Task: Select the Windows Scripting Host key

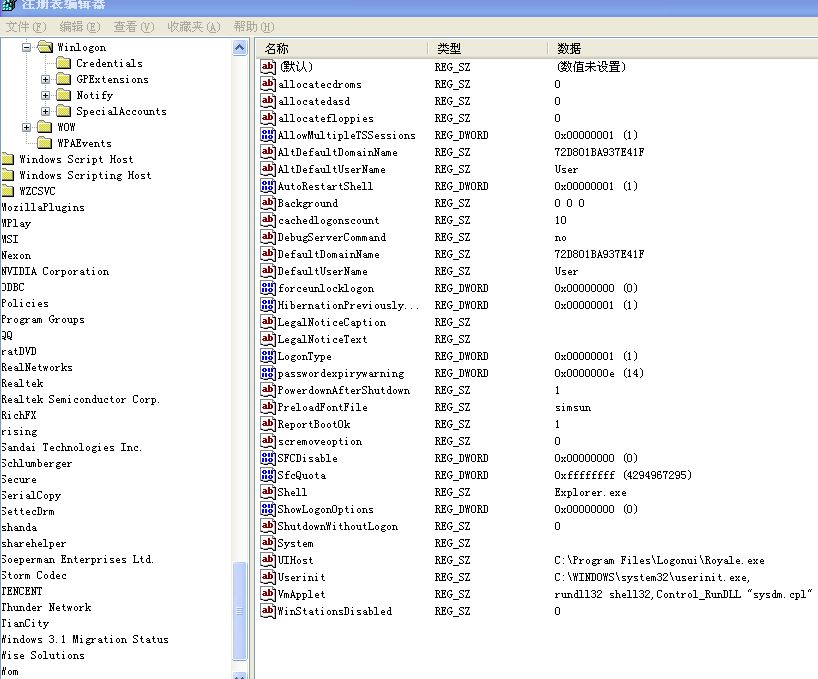Action: tap(85, 175)
